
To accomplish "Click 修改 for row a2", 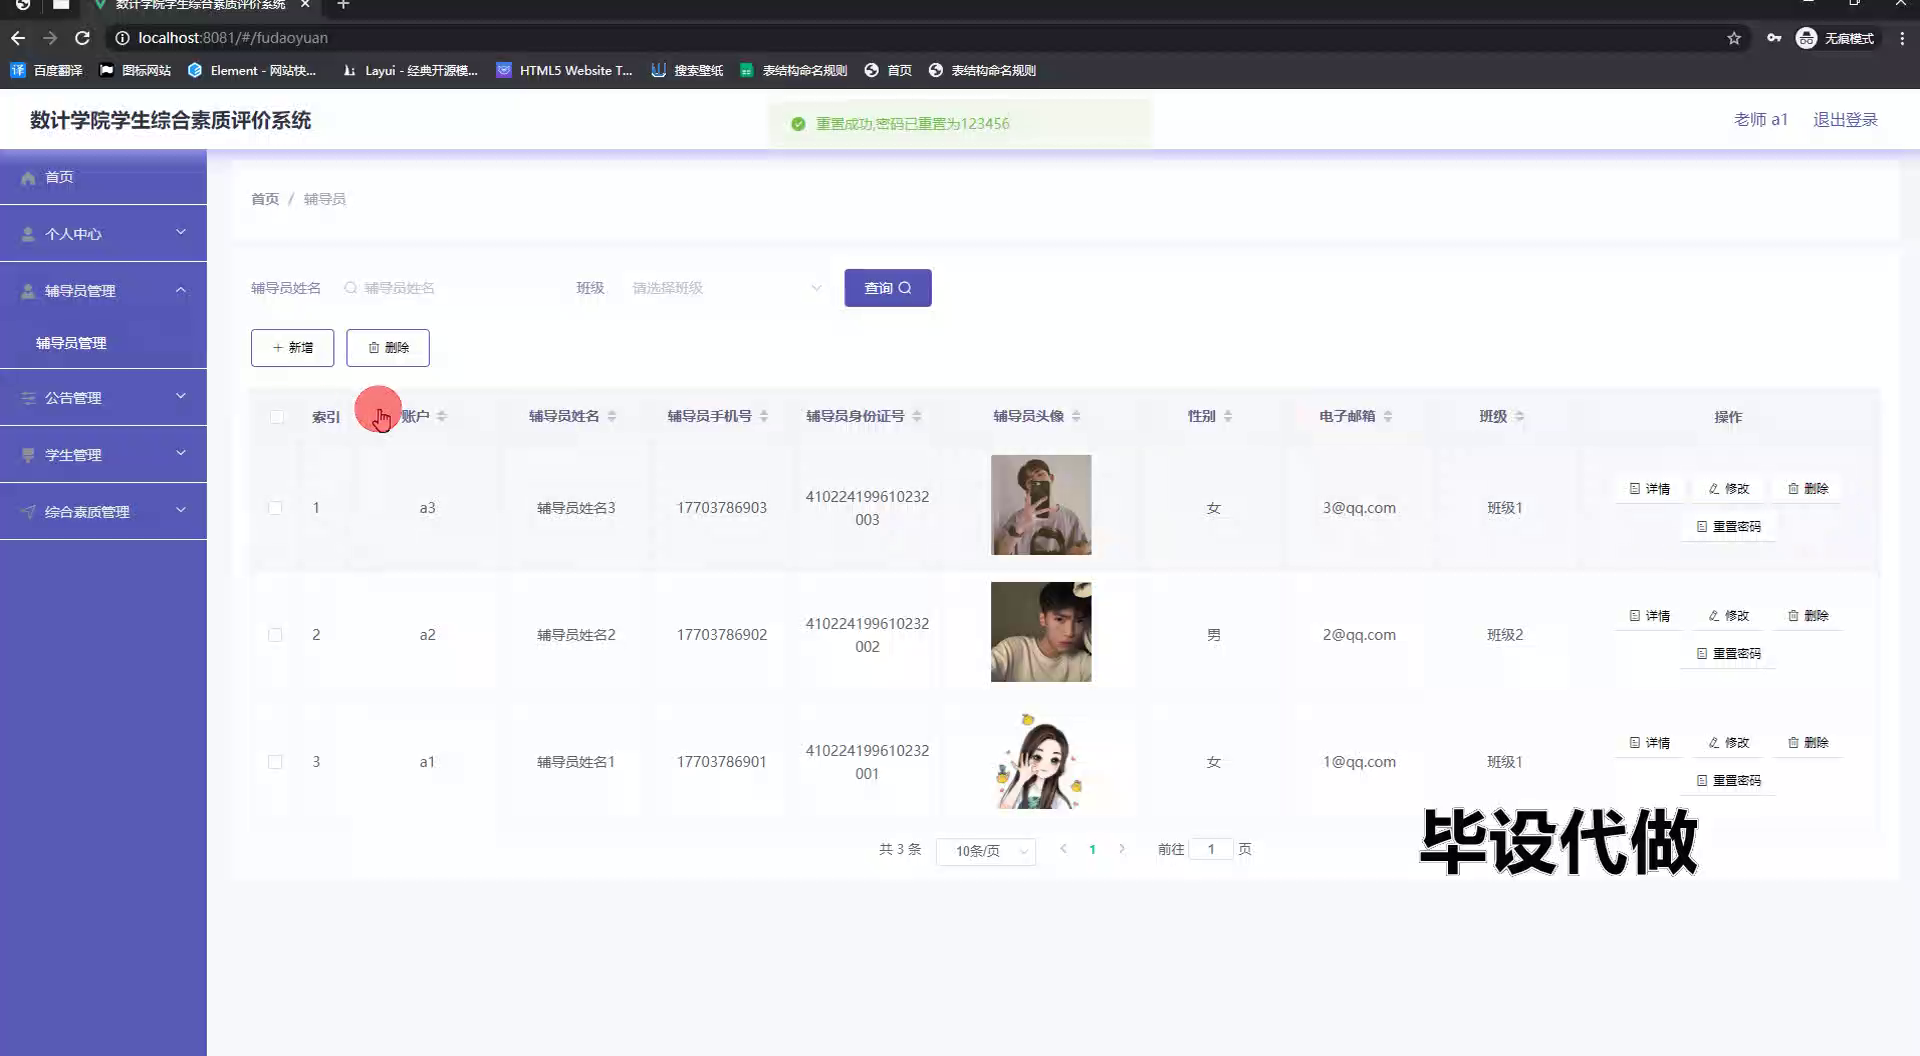I will (1729, 616).
